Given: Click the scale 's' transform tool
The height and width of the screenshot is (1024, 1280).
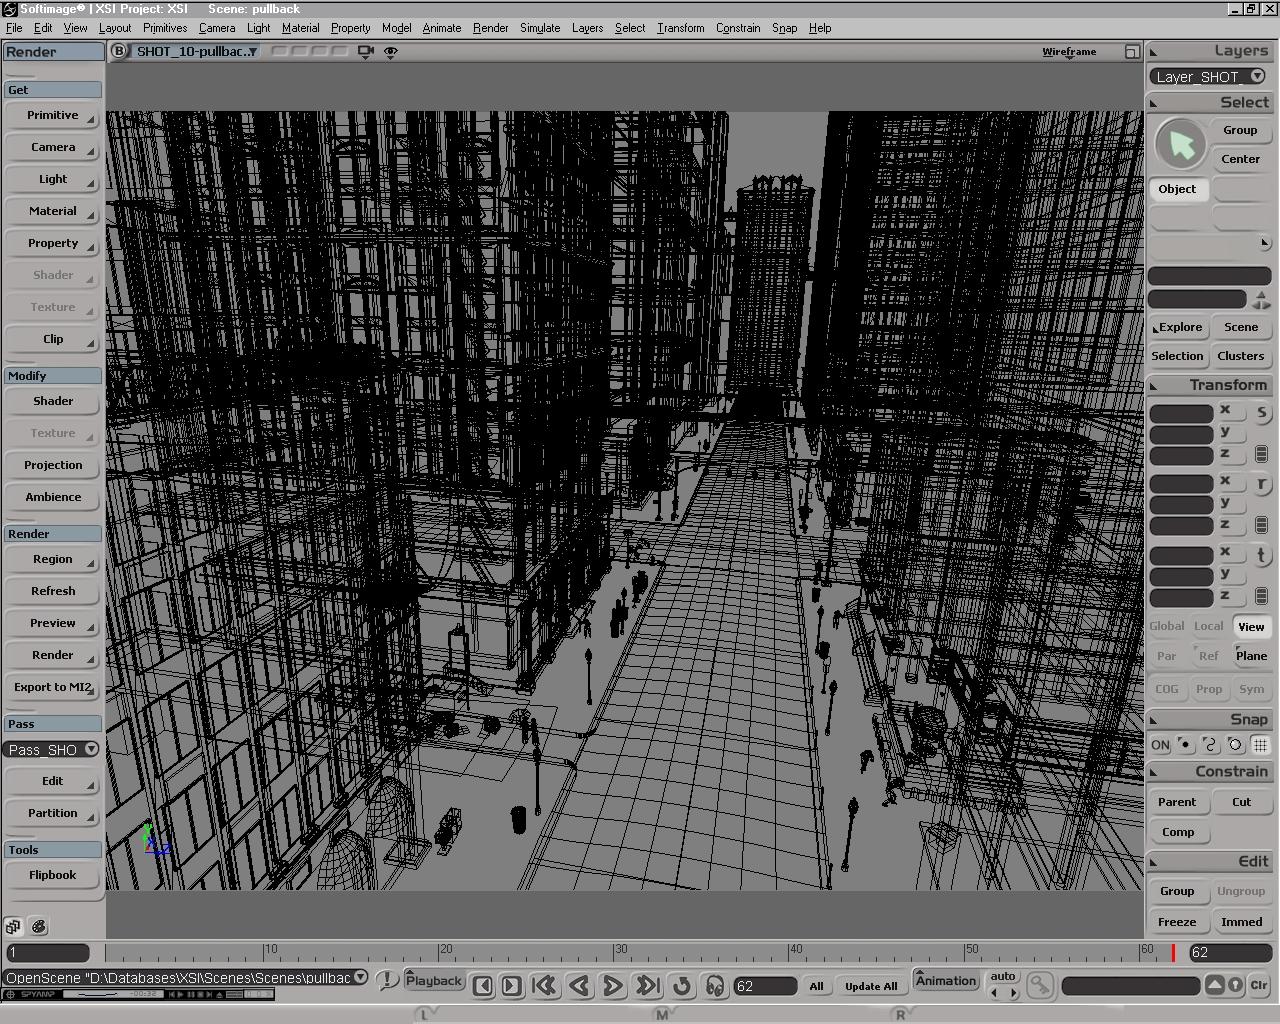Looking at the screenshot, I should tap(1261, 412).
